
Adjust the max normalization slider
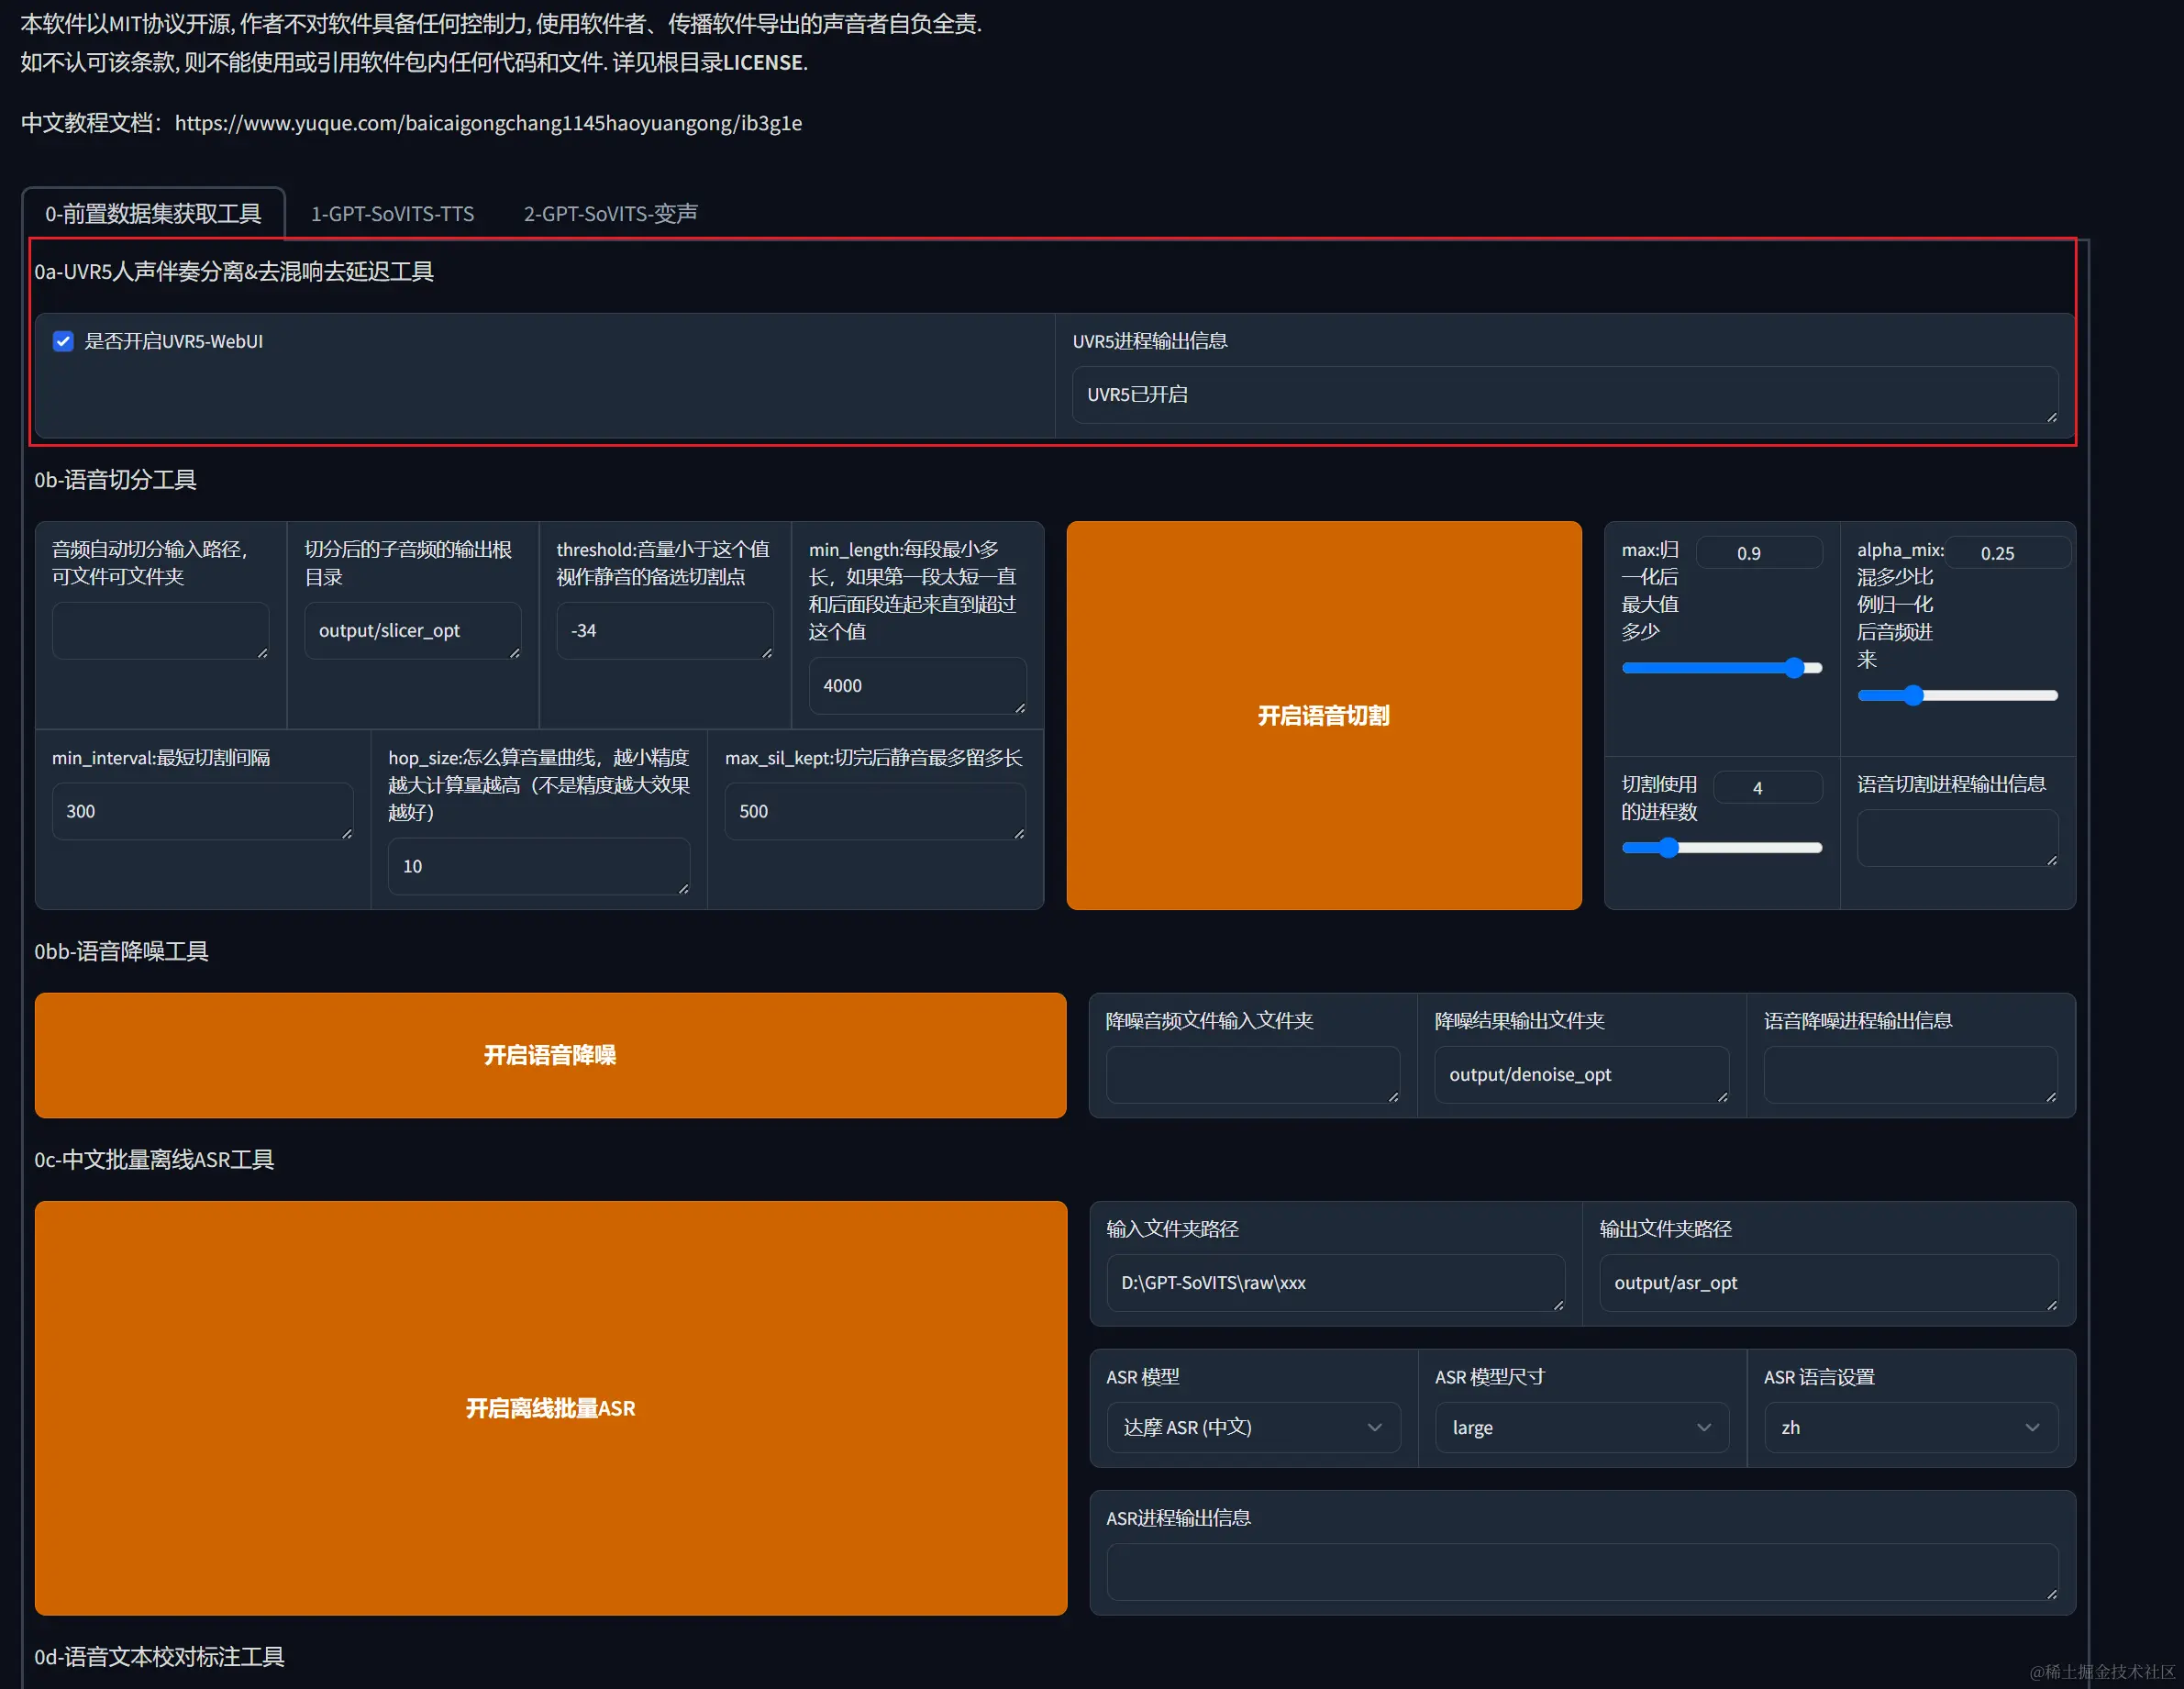tap(1794, 668)
